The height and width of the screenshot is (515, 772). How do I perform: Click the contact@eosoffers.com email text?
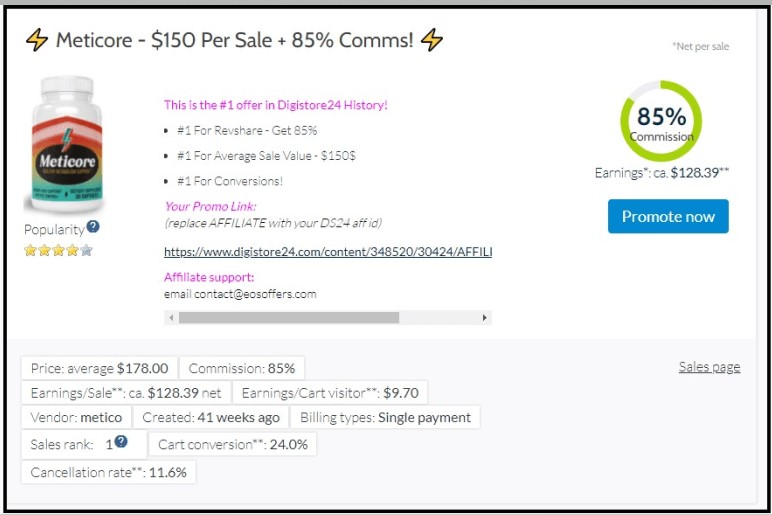pyautogui.click(x=255, y=294)
